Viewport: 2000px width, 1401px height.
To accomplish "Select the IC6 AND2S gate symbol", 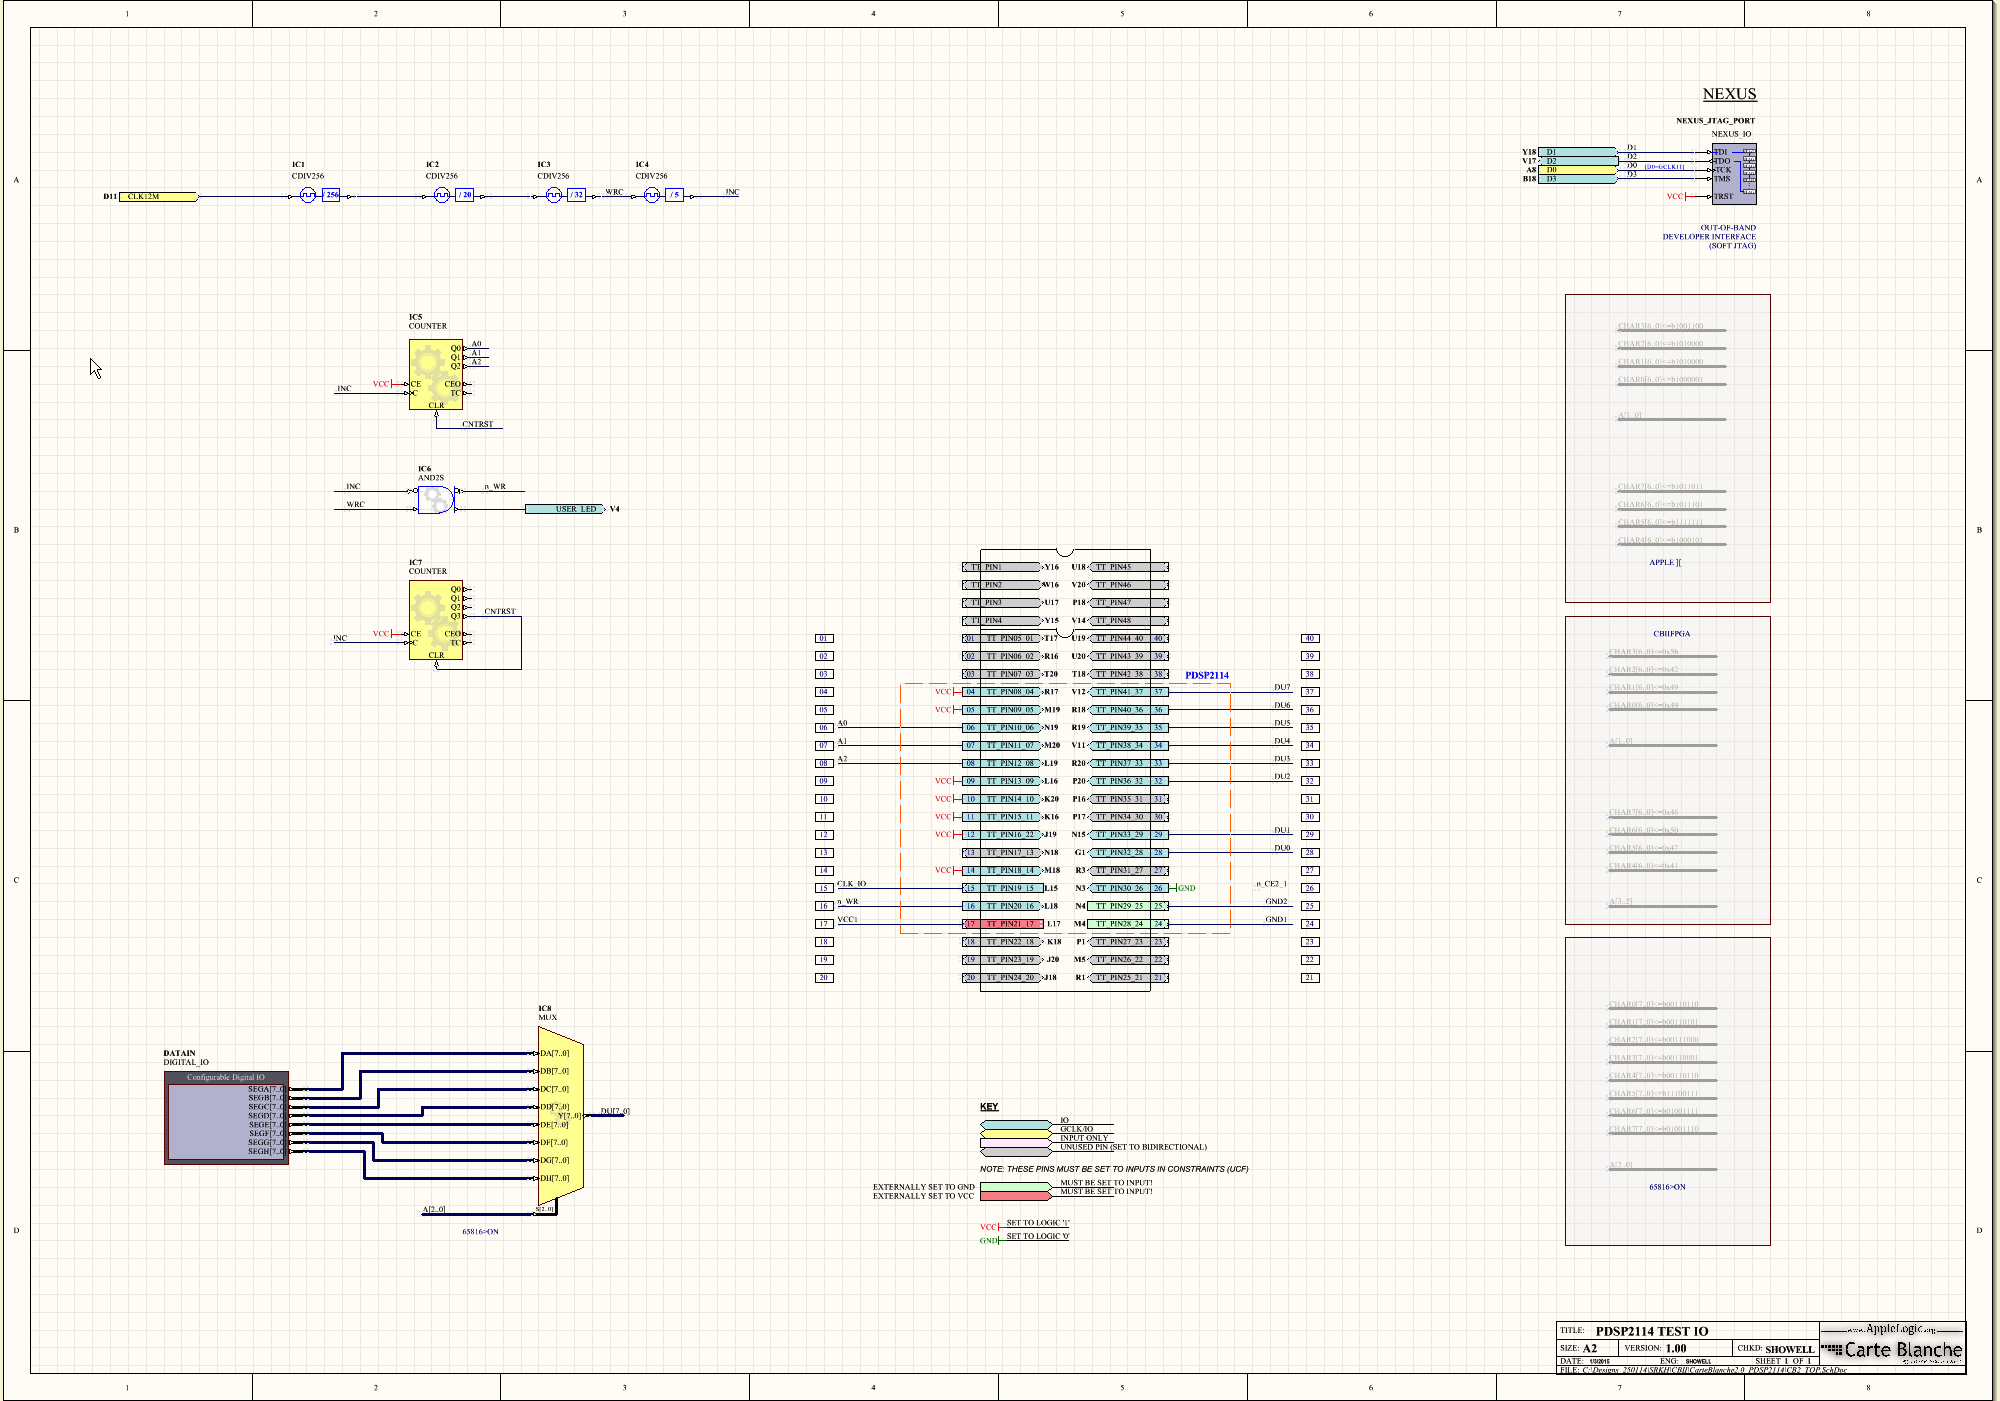I will tap(436, 499).
